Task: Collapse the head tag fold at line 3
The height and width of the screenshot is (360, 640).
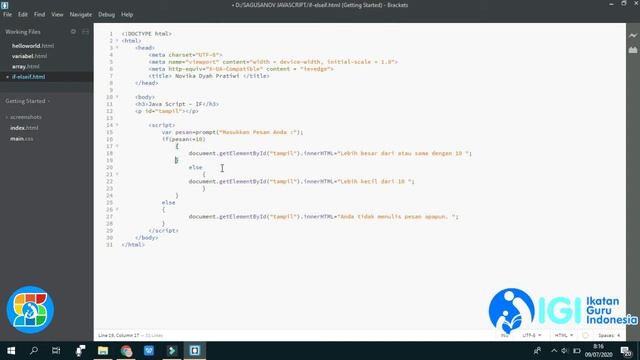Action: [117, 48]
